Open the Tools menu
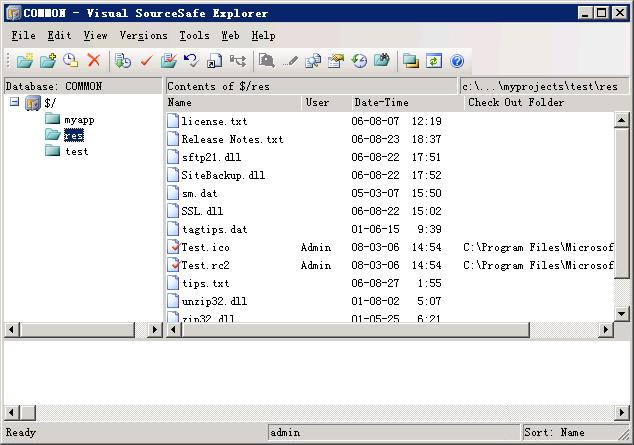 194,35
